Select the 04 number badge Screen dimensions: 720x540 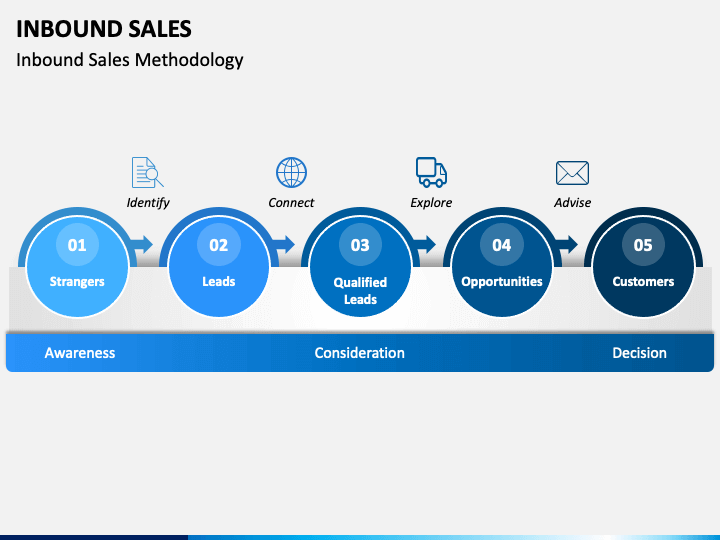tap(501, 245)
